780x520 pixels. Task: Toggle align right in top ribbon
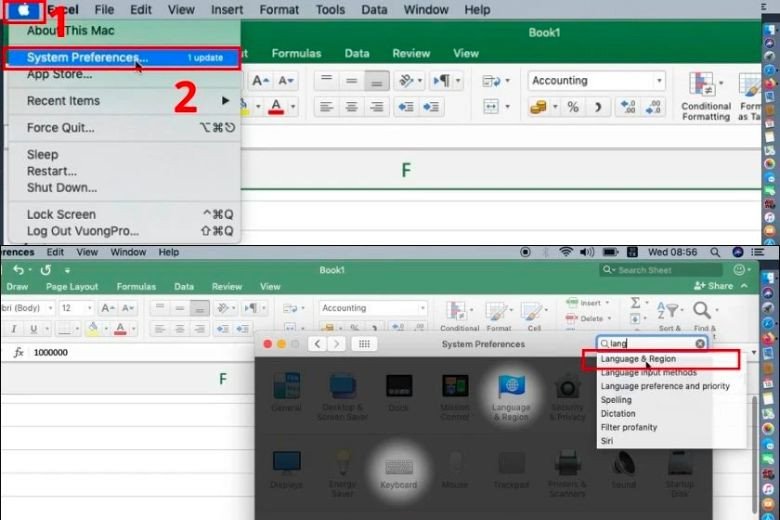tap(377, 107)
